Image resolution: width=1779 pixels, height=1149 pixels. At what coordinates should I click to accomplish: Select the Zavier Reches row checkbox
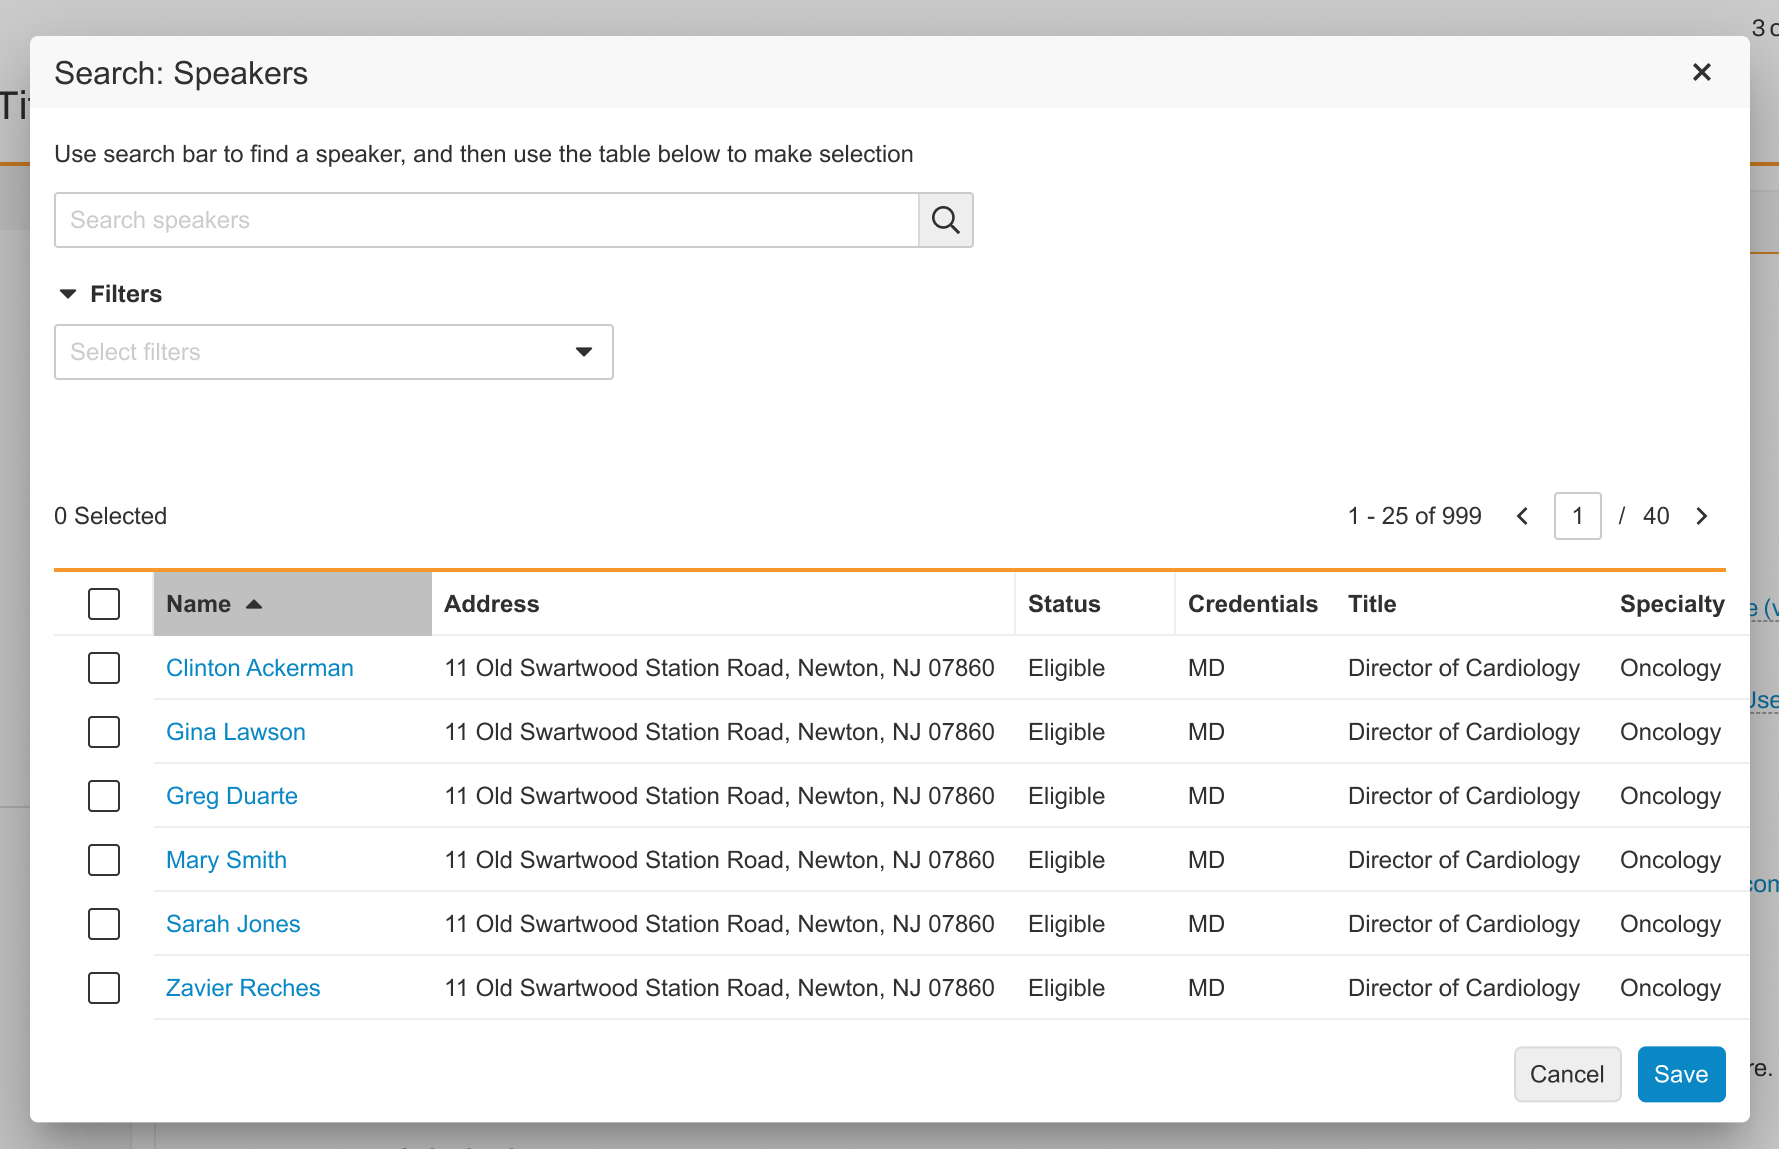(x=104, y=988)
